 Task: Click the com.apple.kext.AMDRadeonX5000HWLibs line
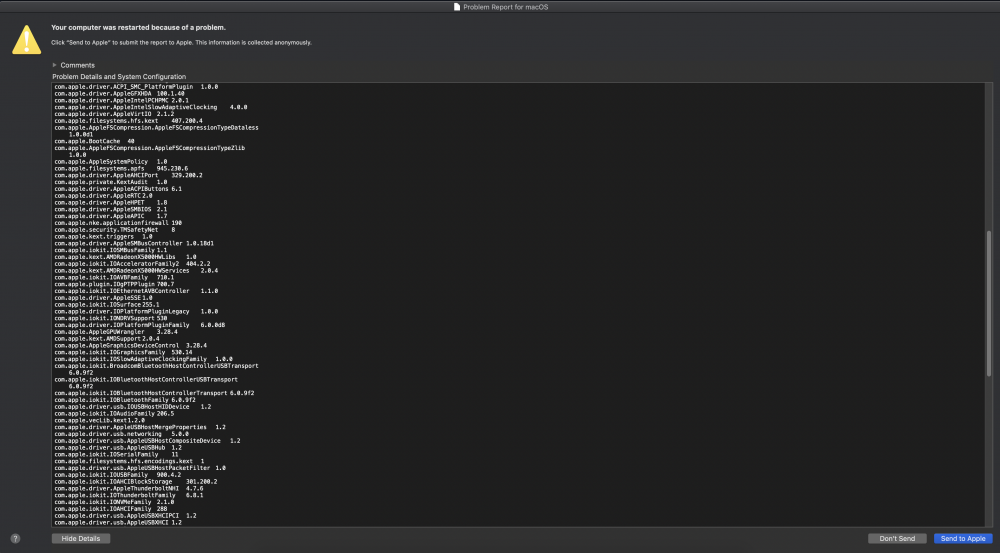tap(125, 257)
